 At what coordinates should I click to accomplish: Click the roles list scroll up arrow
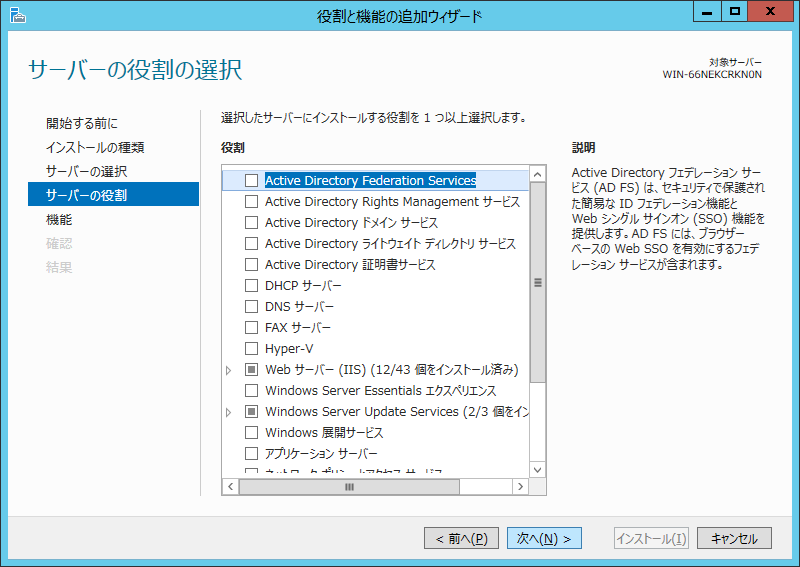(538, 174)
